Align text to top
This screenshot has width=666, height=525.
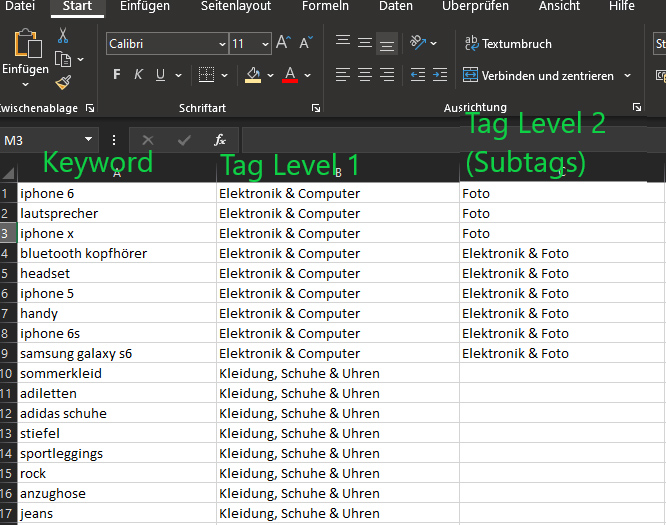pyautogui.click(x=343, y=43)
